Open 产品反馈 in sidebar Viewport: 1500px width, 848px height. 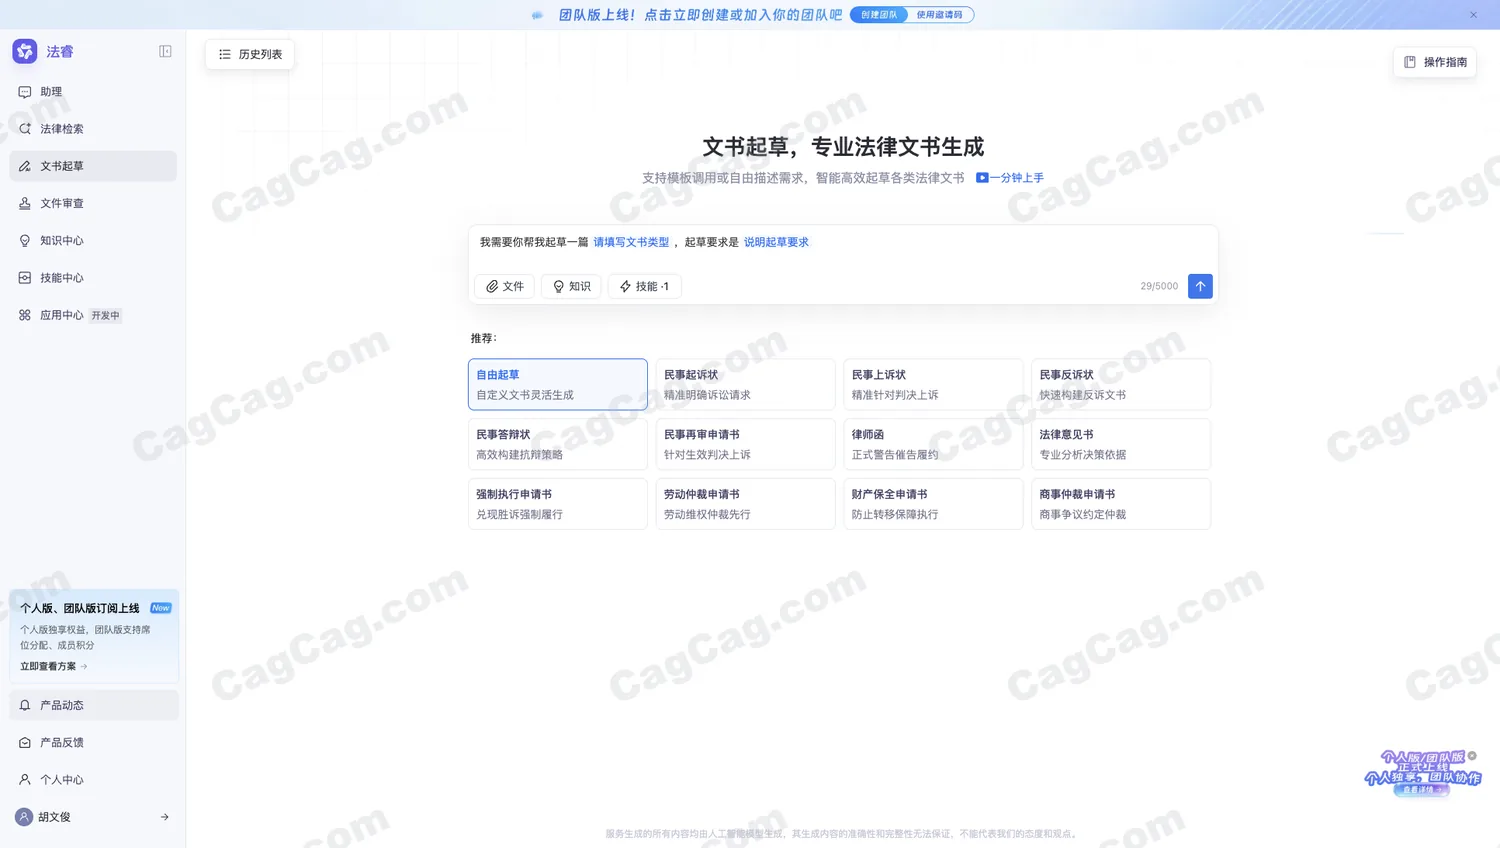point(94,742)
